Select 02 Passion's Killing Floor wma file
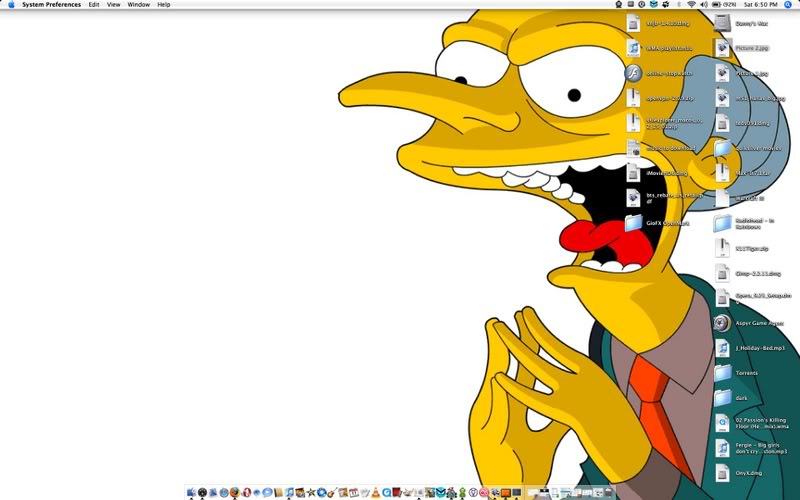 (722, 423)
